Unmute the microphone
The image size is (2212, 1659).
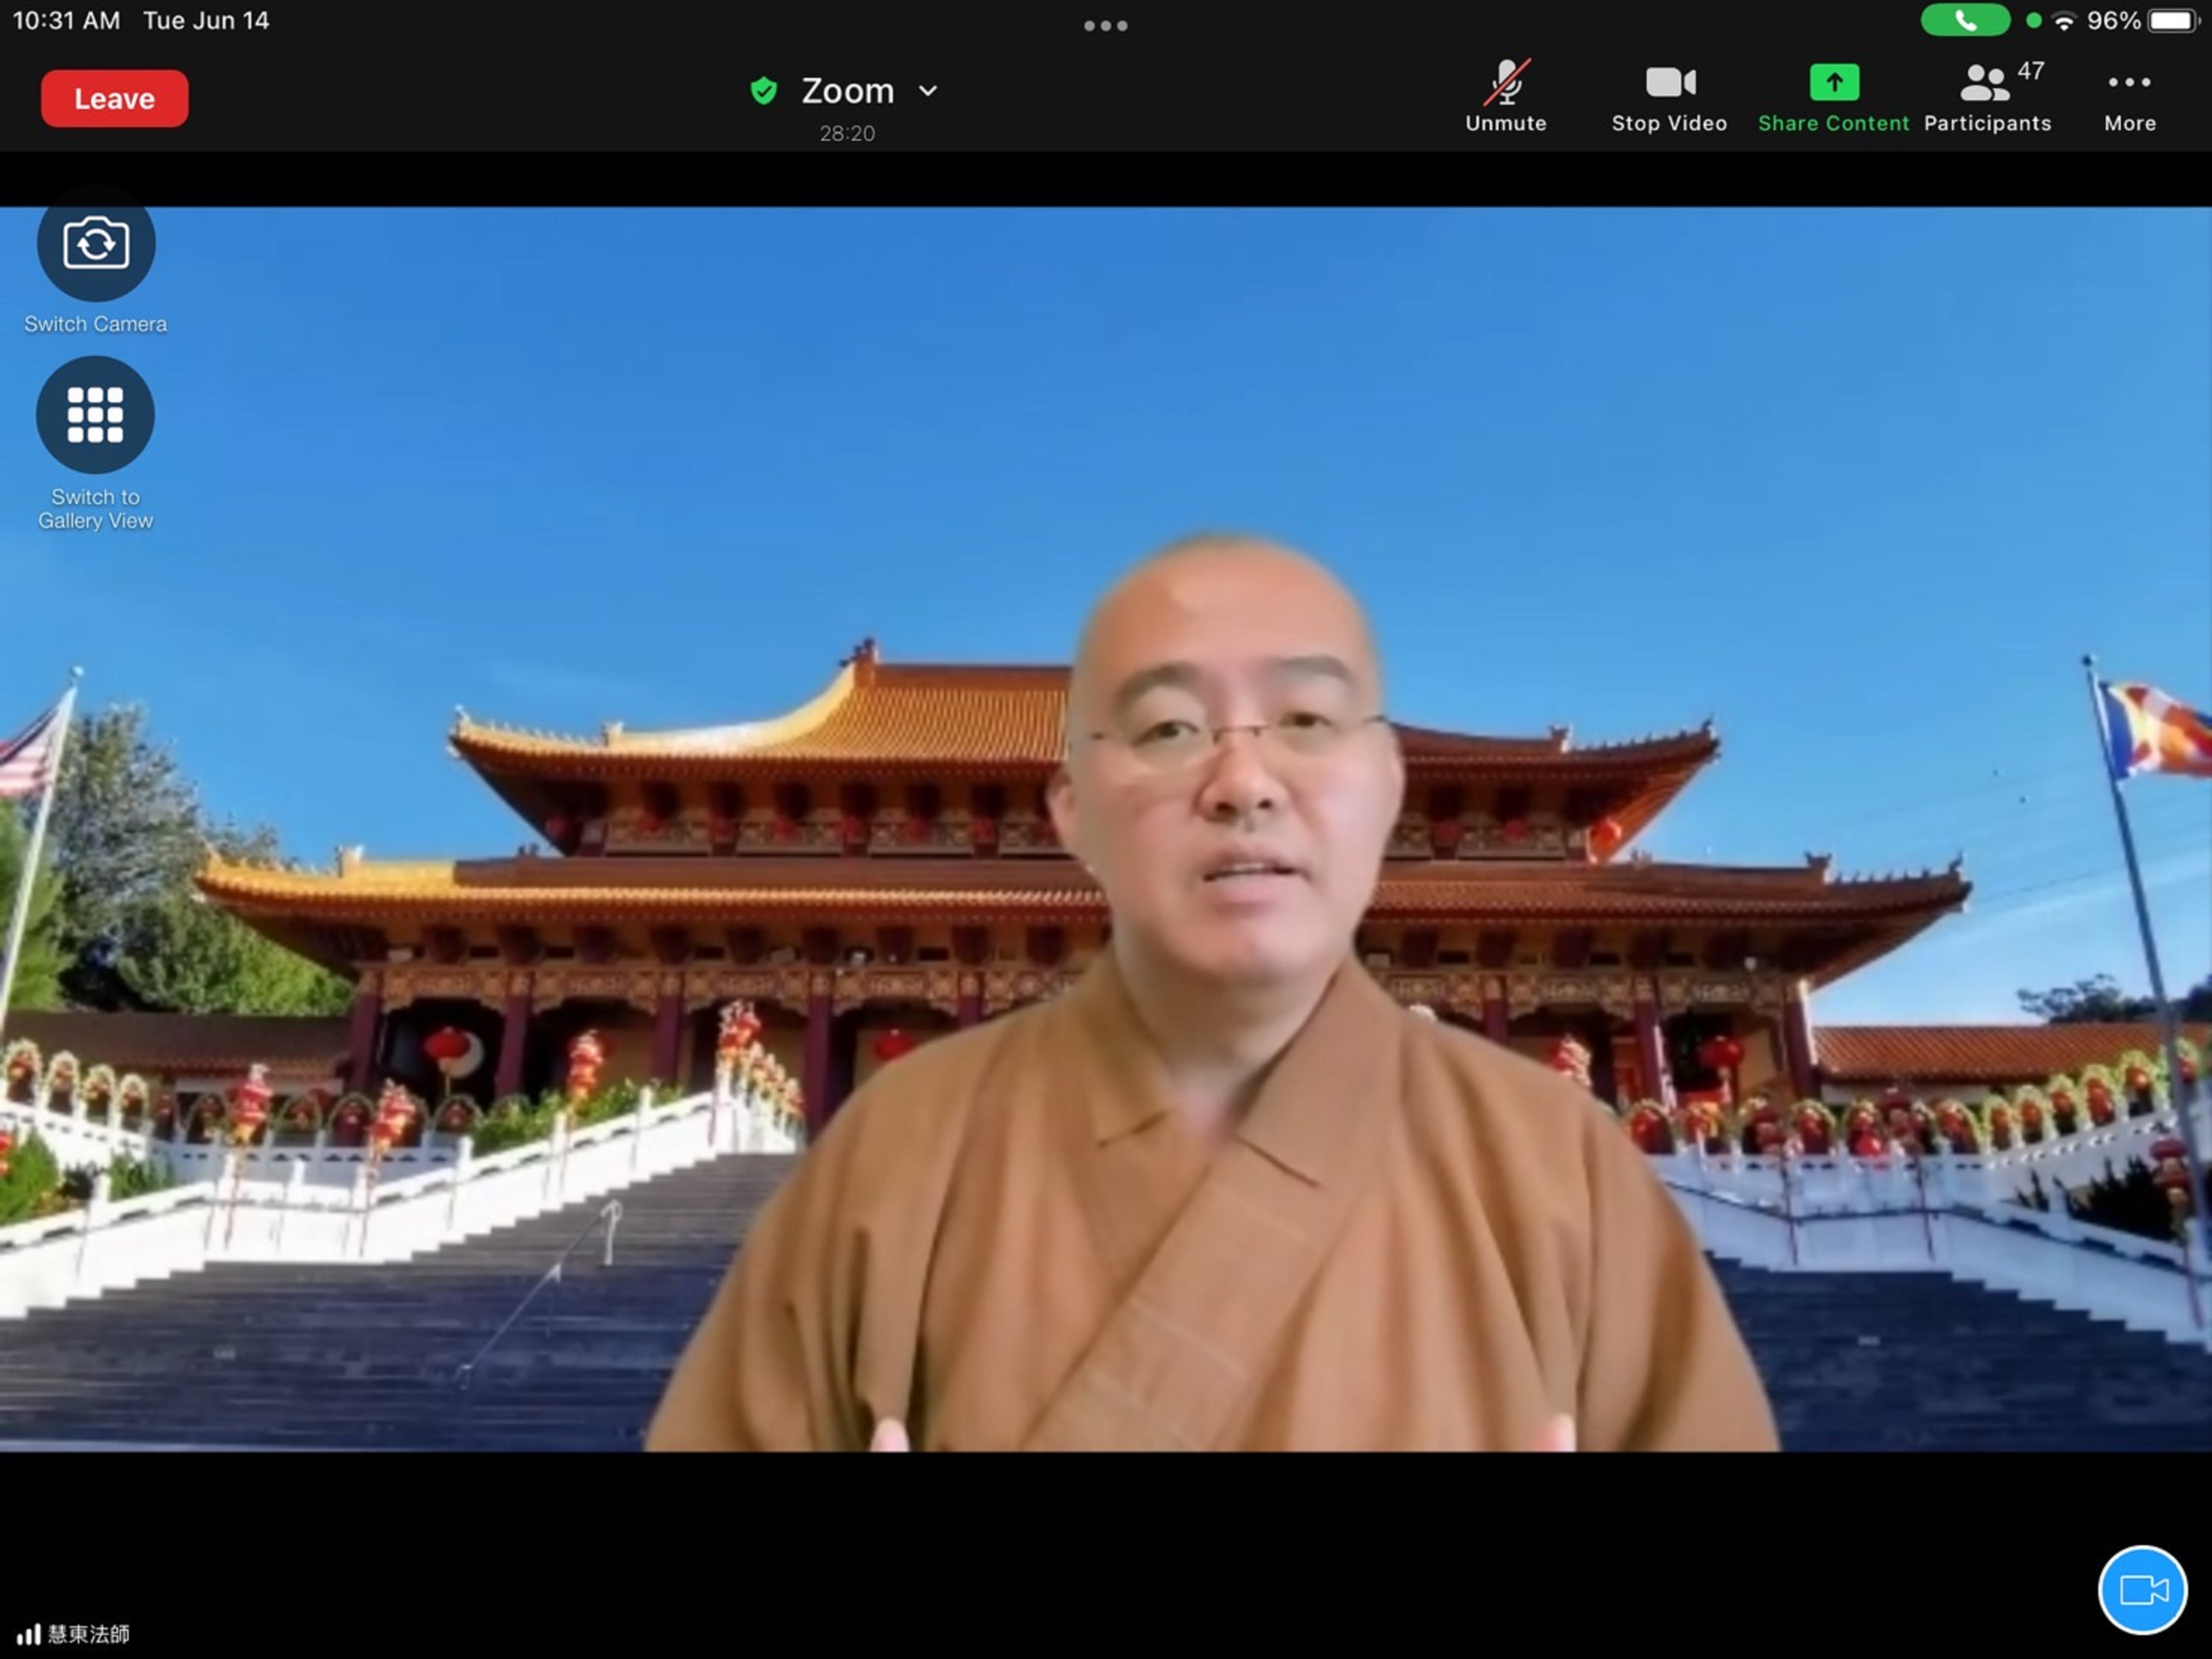1506,97
